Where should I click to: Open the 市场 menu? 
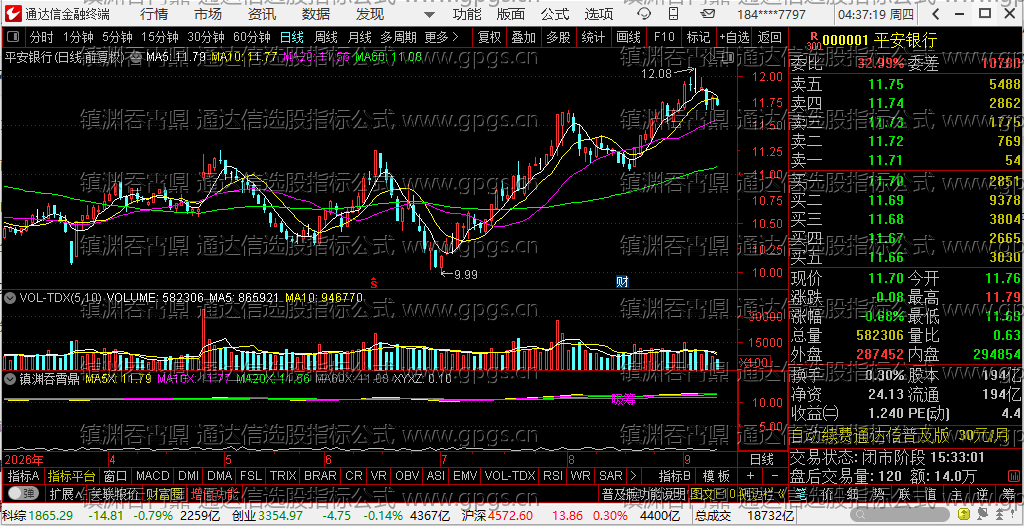click(x=208, y=14)
